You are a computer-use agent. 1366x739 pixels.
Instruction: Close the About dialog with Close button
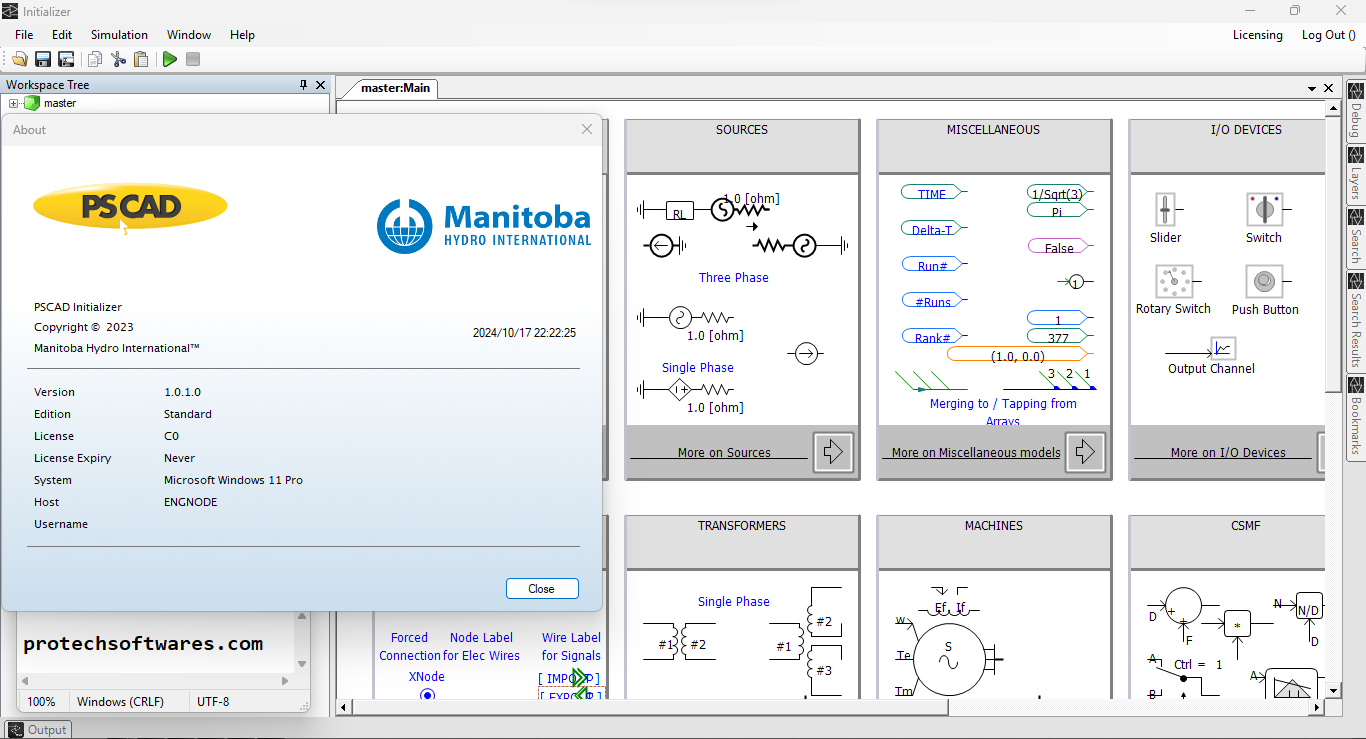[542, 589]
